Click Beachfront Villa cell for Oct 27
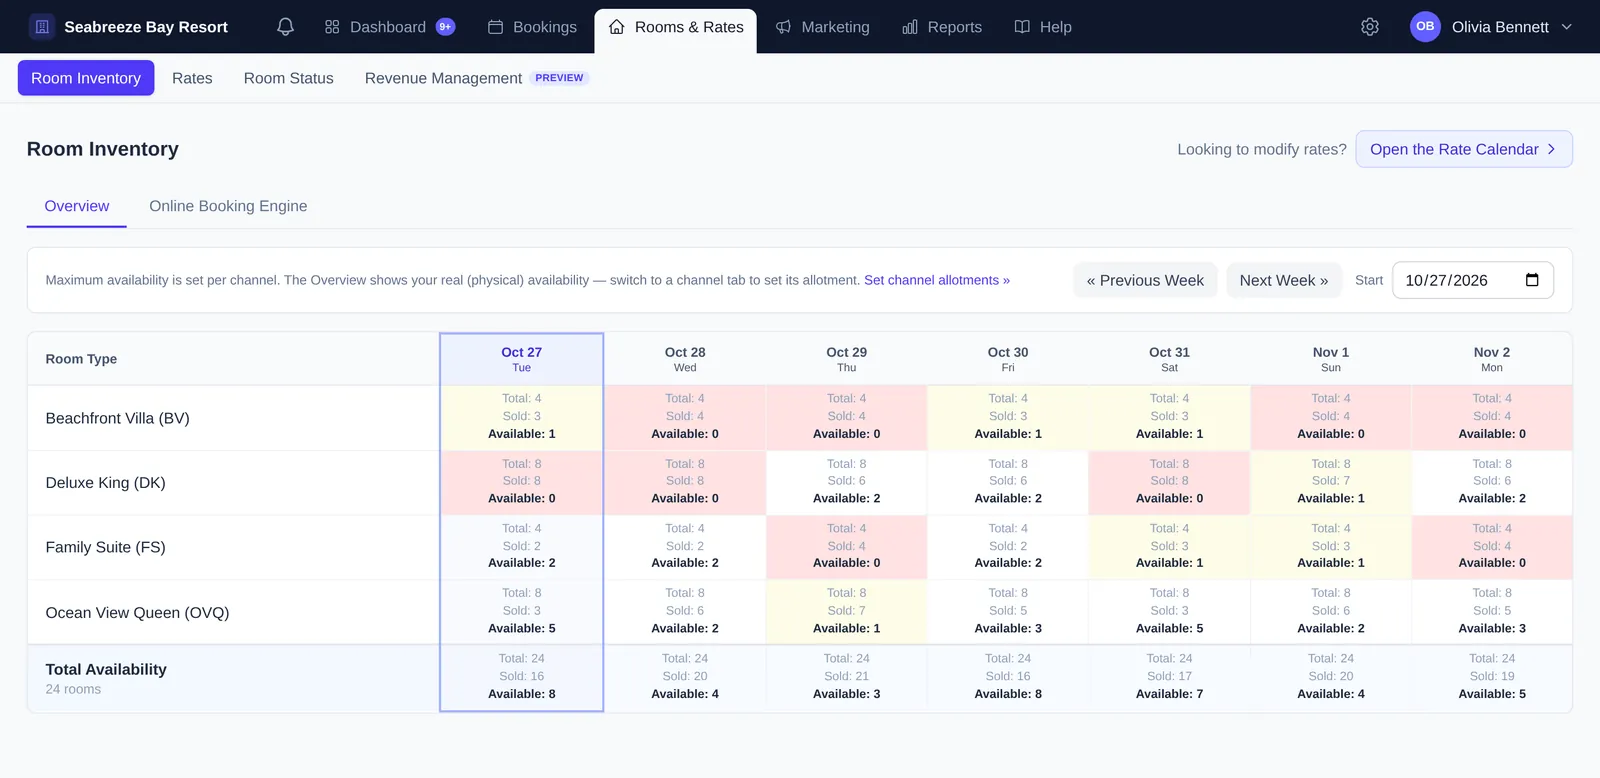This screenshot has height=778, width=1600. point(522,416)
